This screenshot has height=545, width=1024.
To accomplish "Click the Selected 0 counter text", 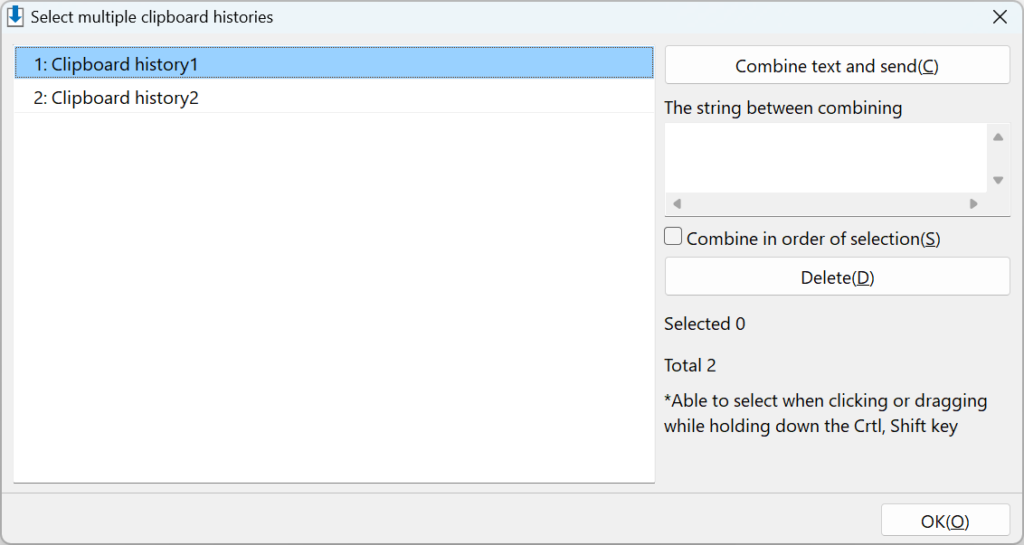I will pyautogui.click(x=705, y=324).
